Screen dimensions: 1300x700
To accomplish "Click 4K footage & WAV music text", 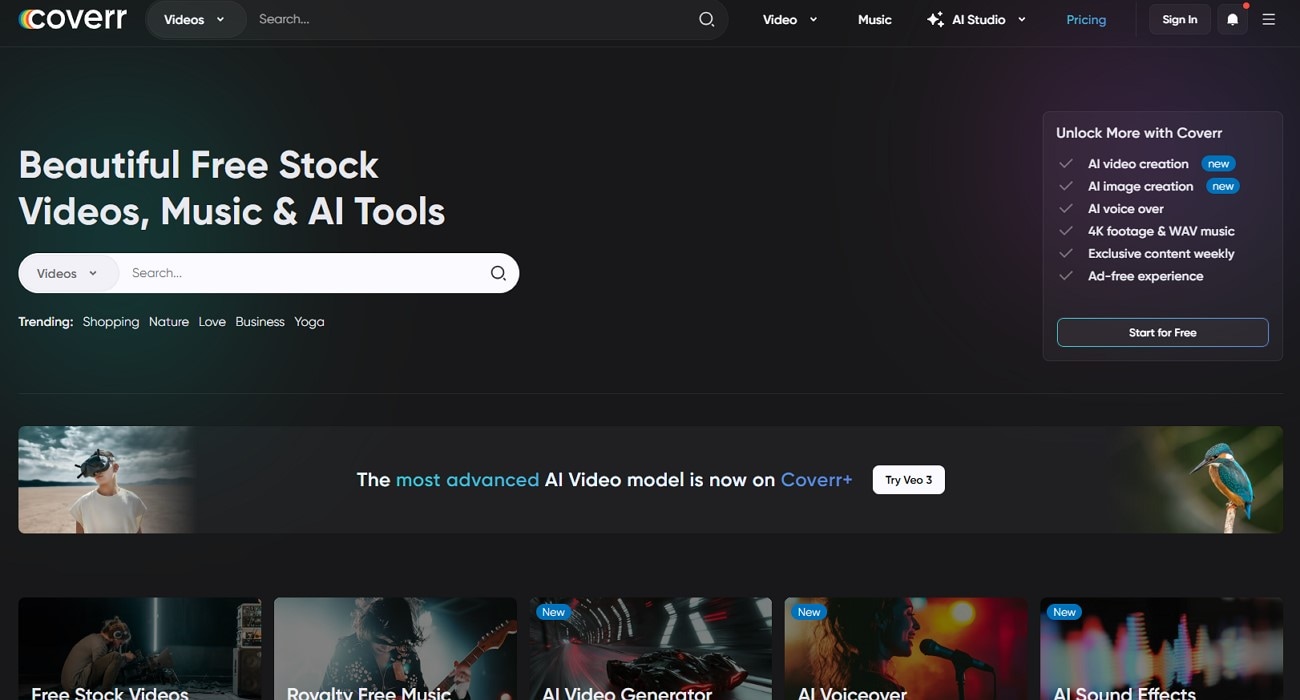I will pyautogui.click(x=1161, y=231).
